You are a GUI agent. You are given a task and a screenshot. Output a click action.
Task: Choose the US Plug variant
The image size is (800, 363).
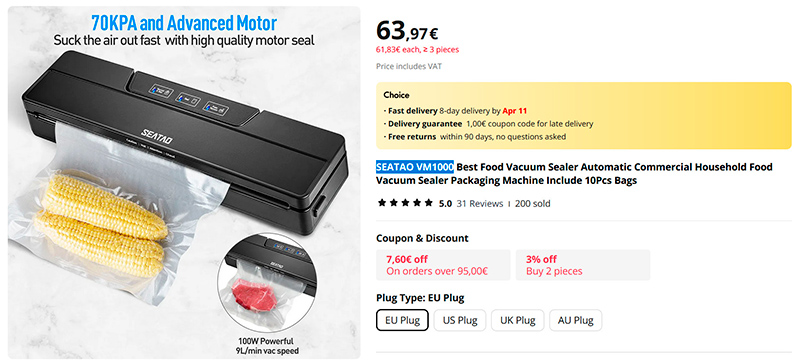click(x=460, y=320)
